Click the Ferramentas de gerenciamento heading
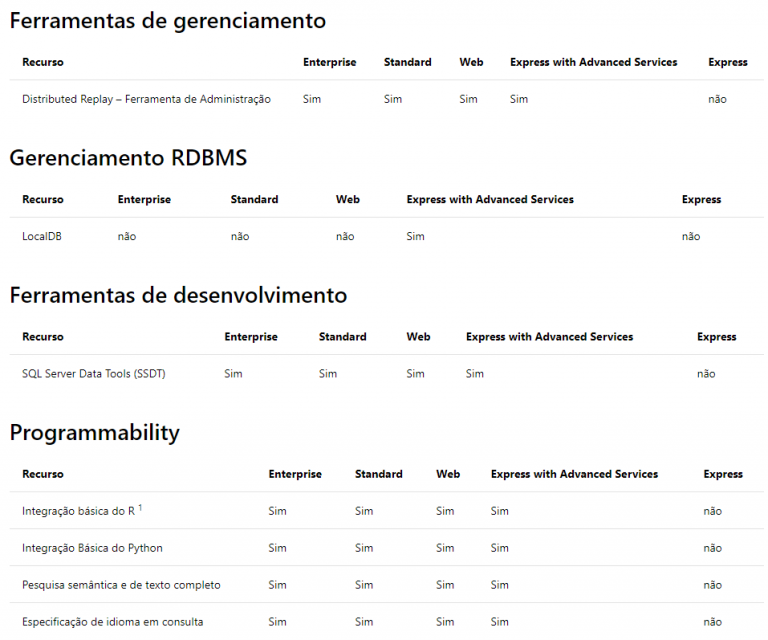 [168, 21]
